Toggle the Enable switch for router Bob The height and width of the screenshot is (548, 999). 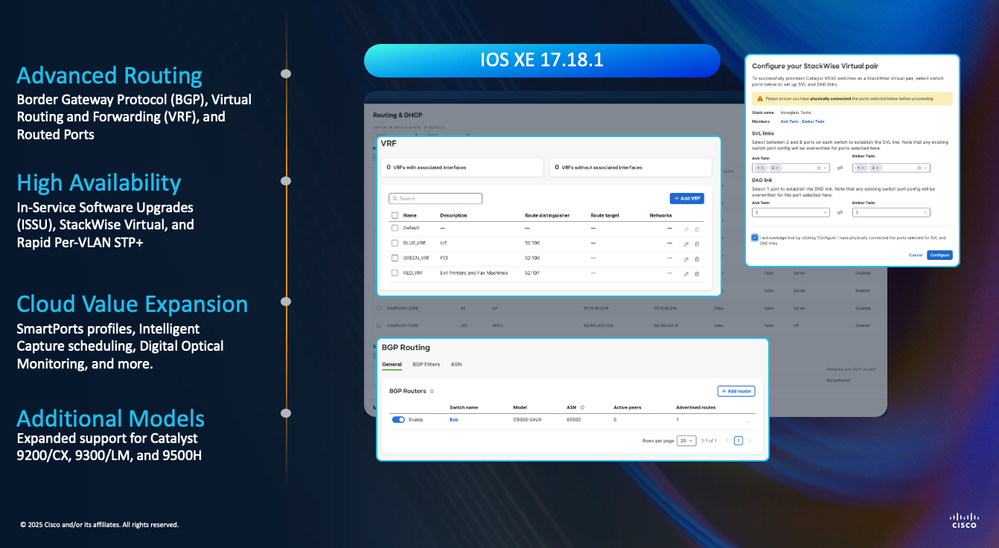pyautogui.click(x=398, y=419)
